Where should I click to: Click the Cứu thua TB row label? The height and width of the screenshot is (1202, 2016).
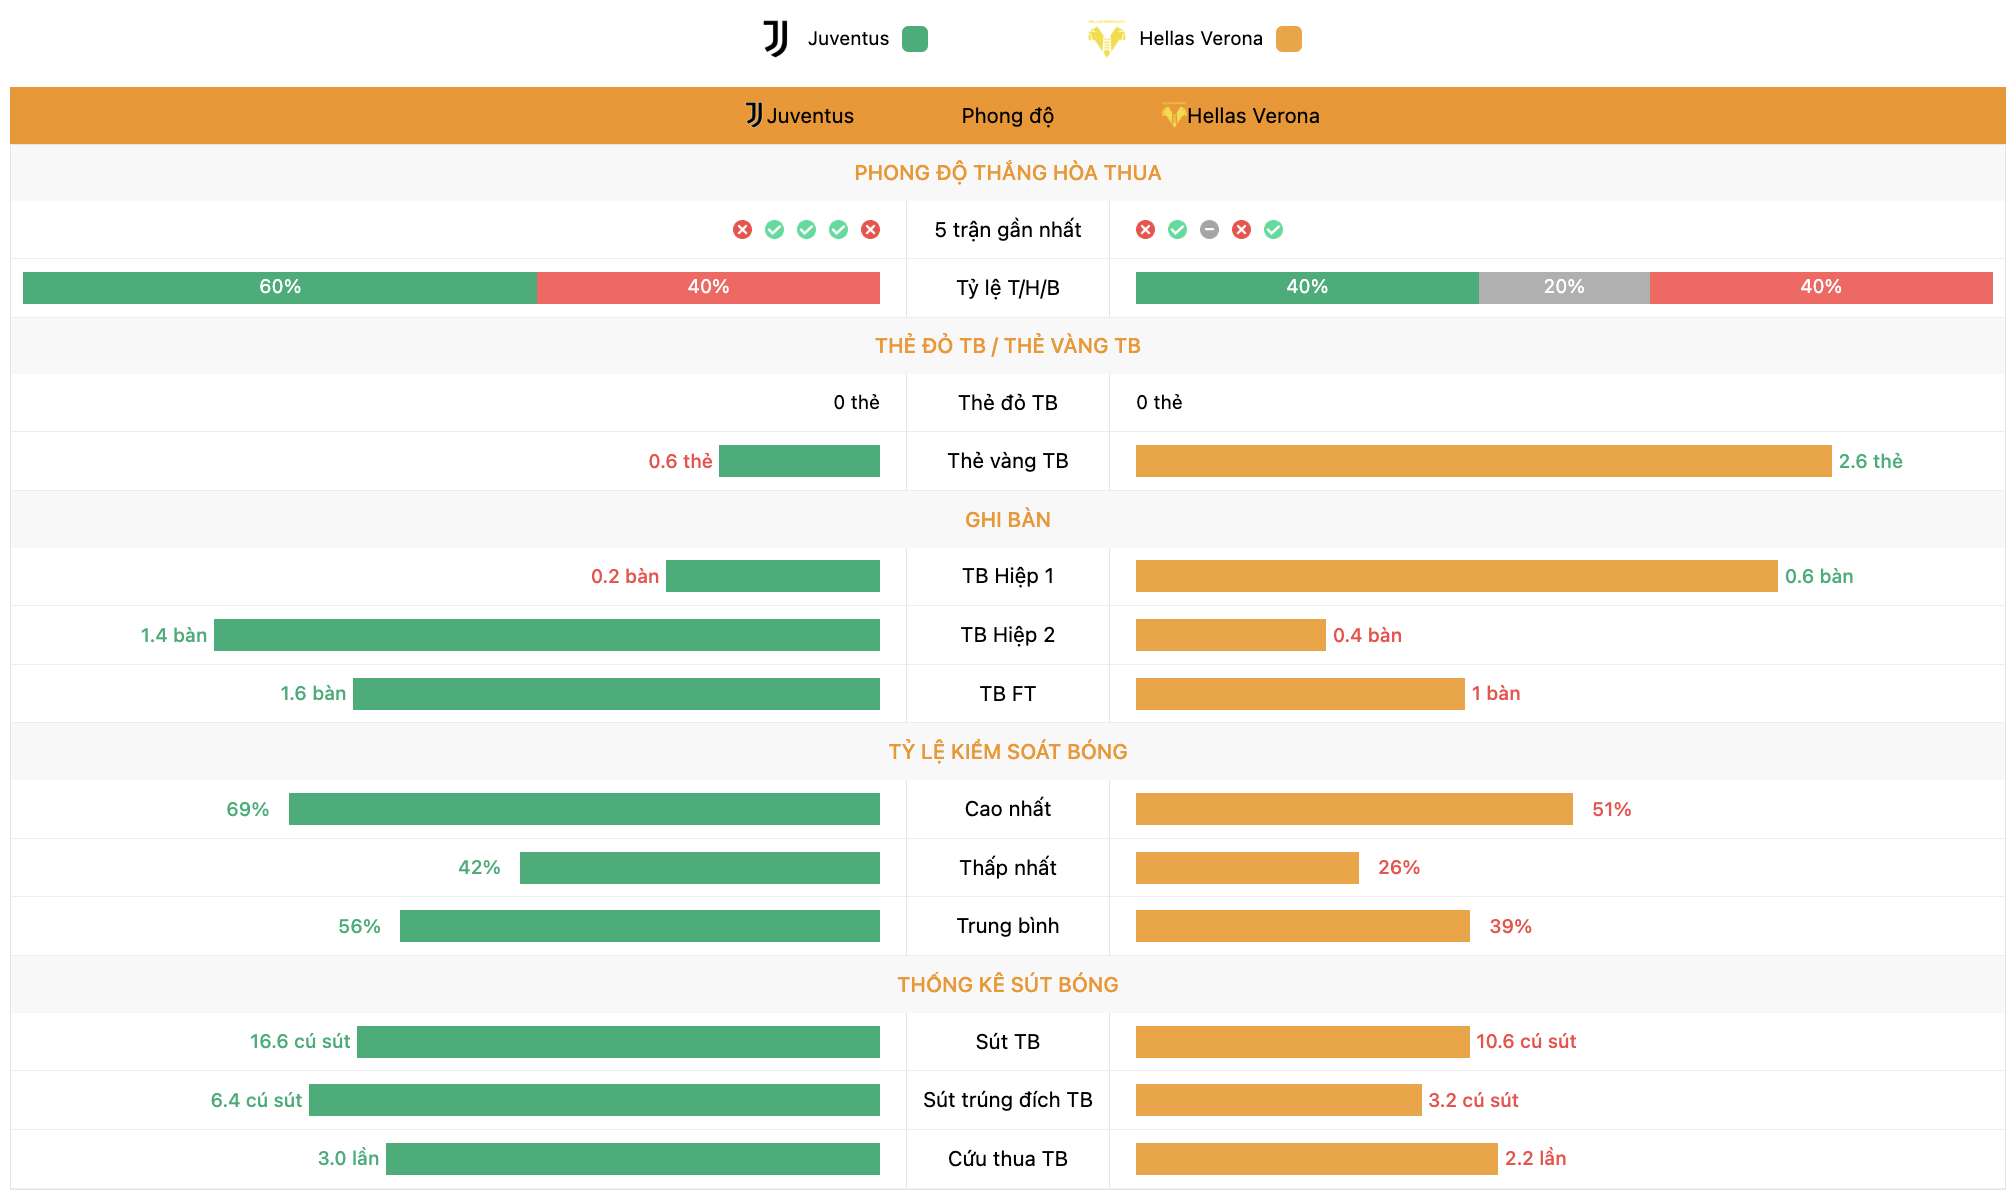[x=1008, y=1159]
